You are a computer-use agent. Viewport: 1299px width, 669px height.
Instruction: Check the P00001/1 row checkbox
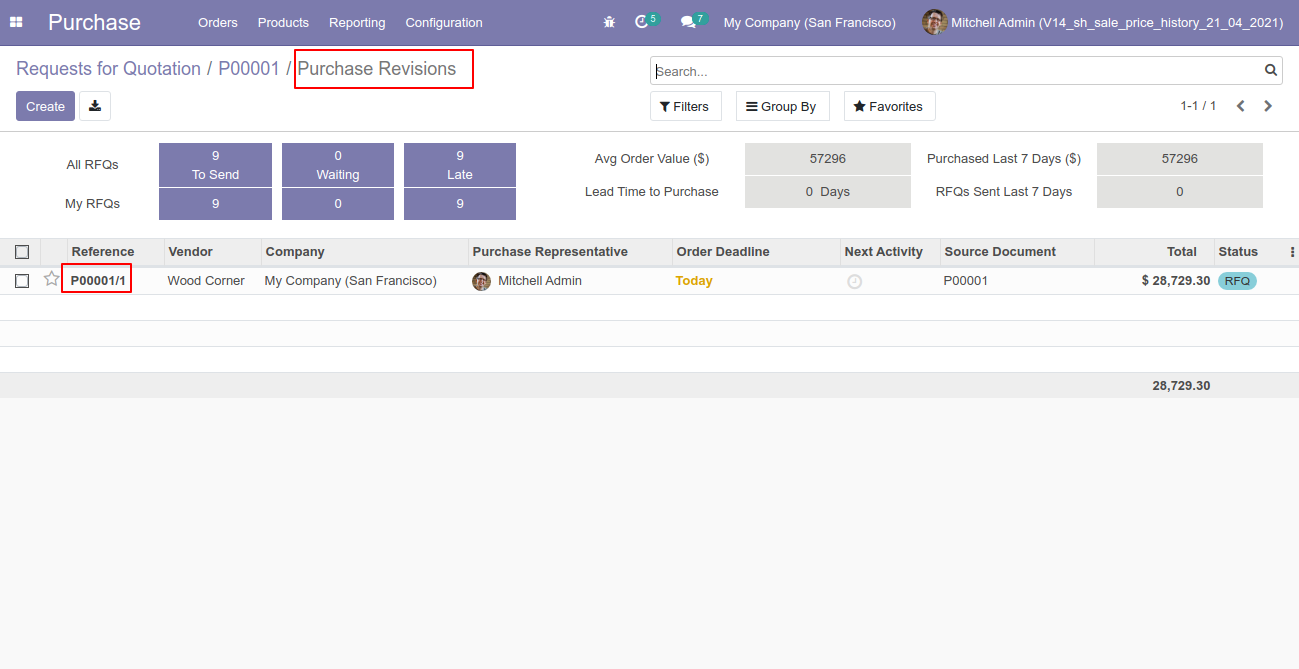[22, 281]
